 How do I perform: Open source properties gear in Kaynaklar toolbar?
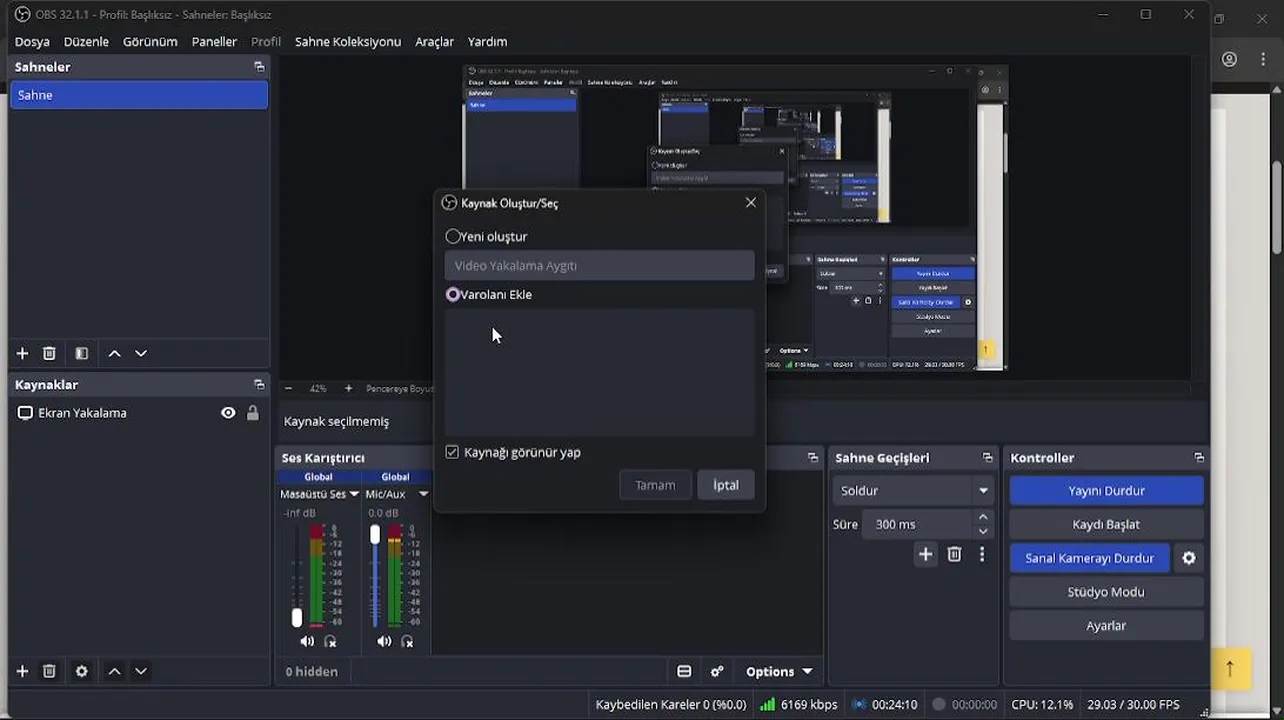click(82, 671)
